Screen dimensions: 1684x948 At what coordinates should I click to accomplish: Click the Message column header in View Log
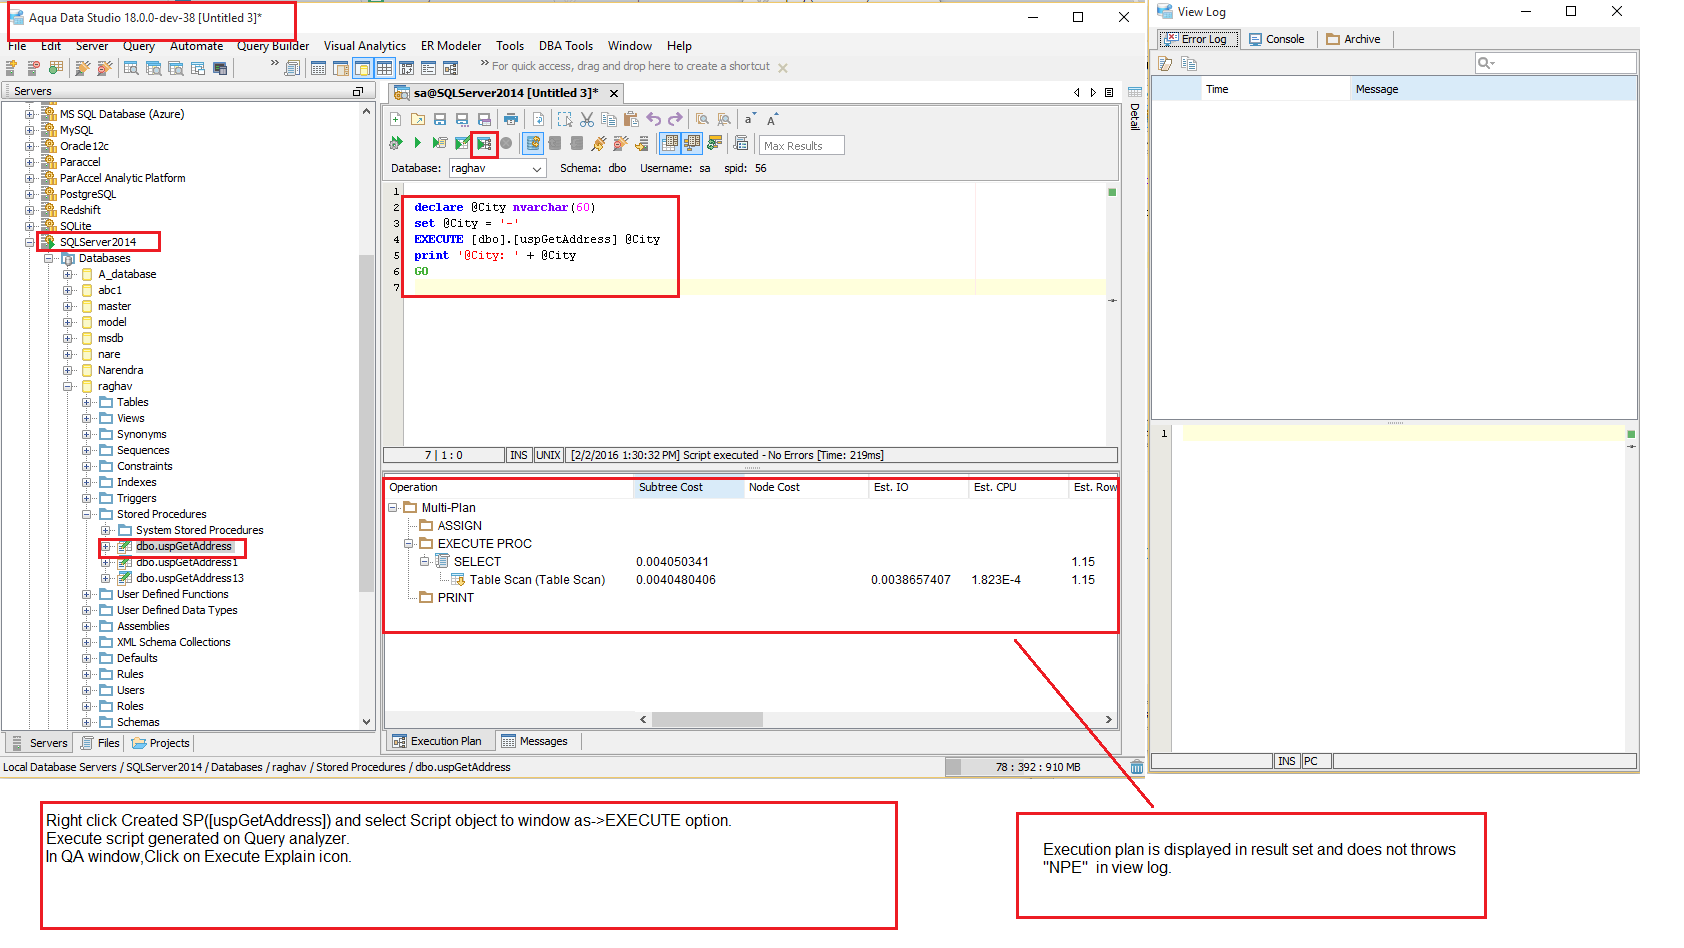tap(1493, 89)
